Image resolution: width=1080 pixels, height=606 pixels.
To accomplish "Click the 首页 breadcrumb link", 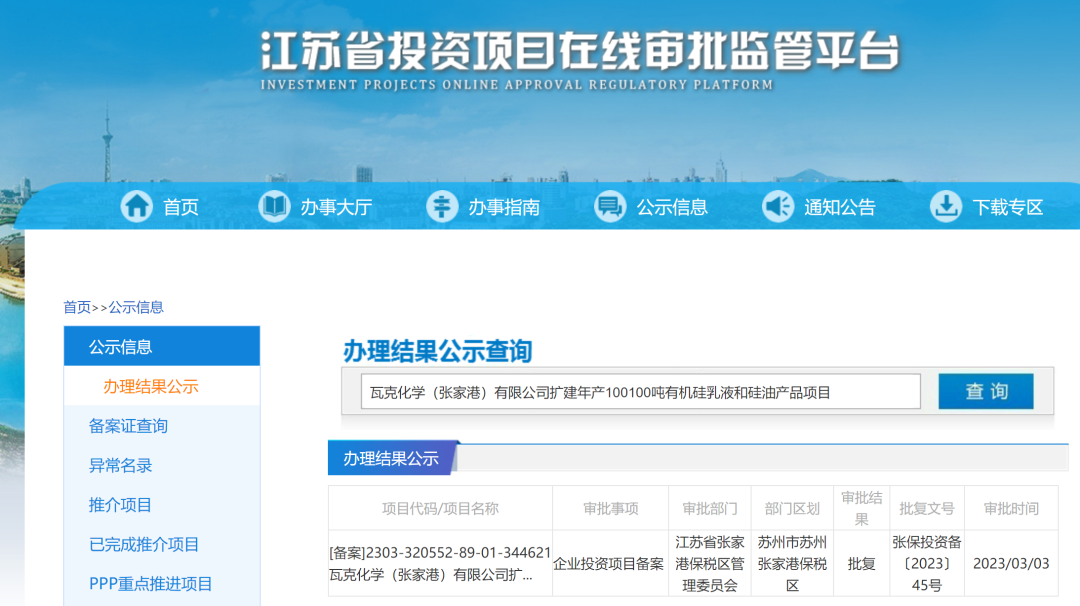I will 77,307.
